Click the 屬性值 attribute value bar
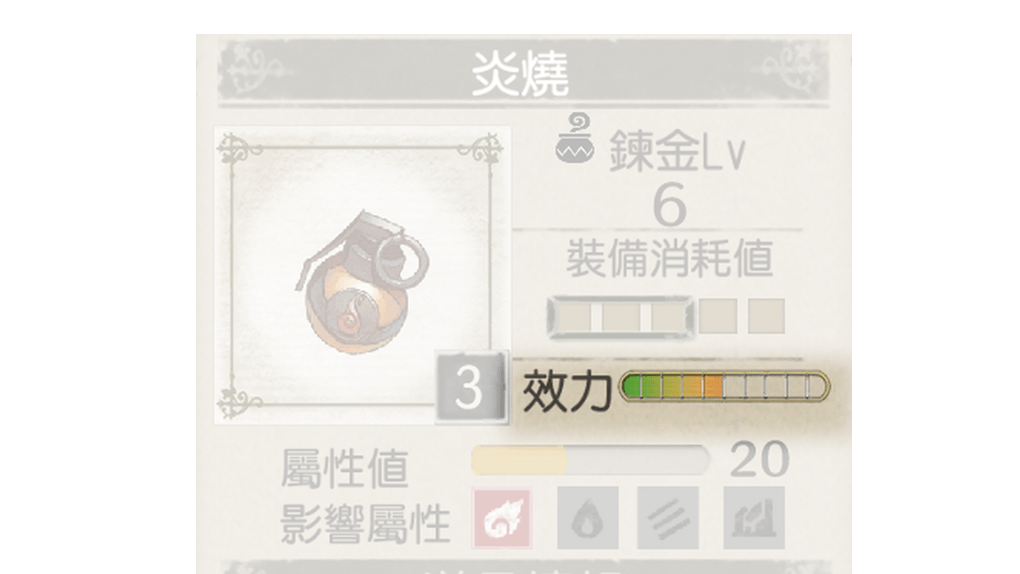 point(590,460)
